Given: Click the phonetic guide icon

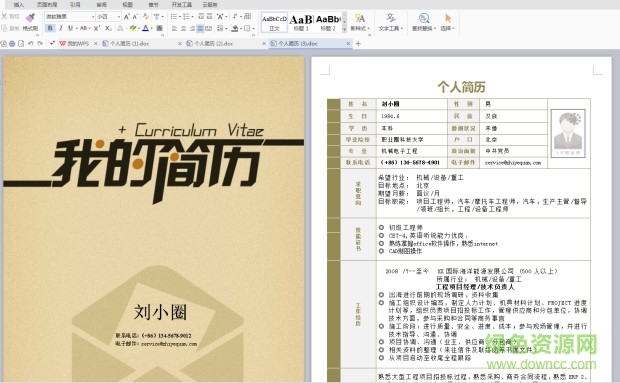Looking at the screenshot, I should [157, 17].
